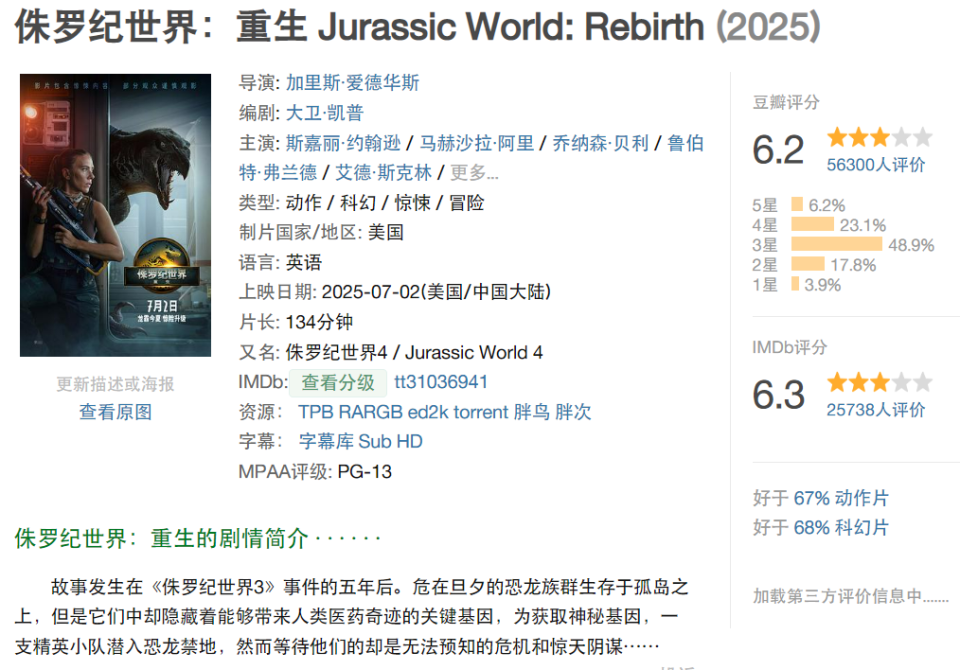Image resolution: width=960 pixels, height=670 pixels.
Task: Open actor link 马赫沙拉·阿里
Action: pos(477,143)
